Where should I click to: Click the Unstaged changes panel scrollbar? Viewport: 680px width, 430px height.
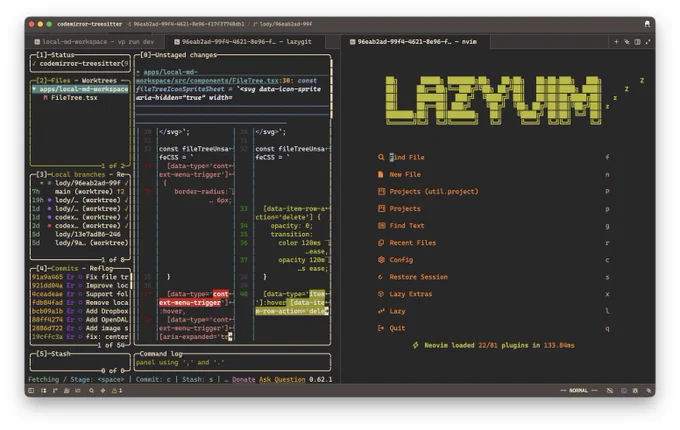click(x=332, y=89)
